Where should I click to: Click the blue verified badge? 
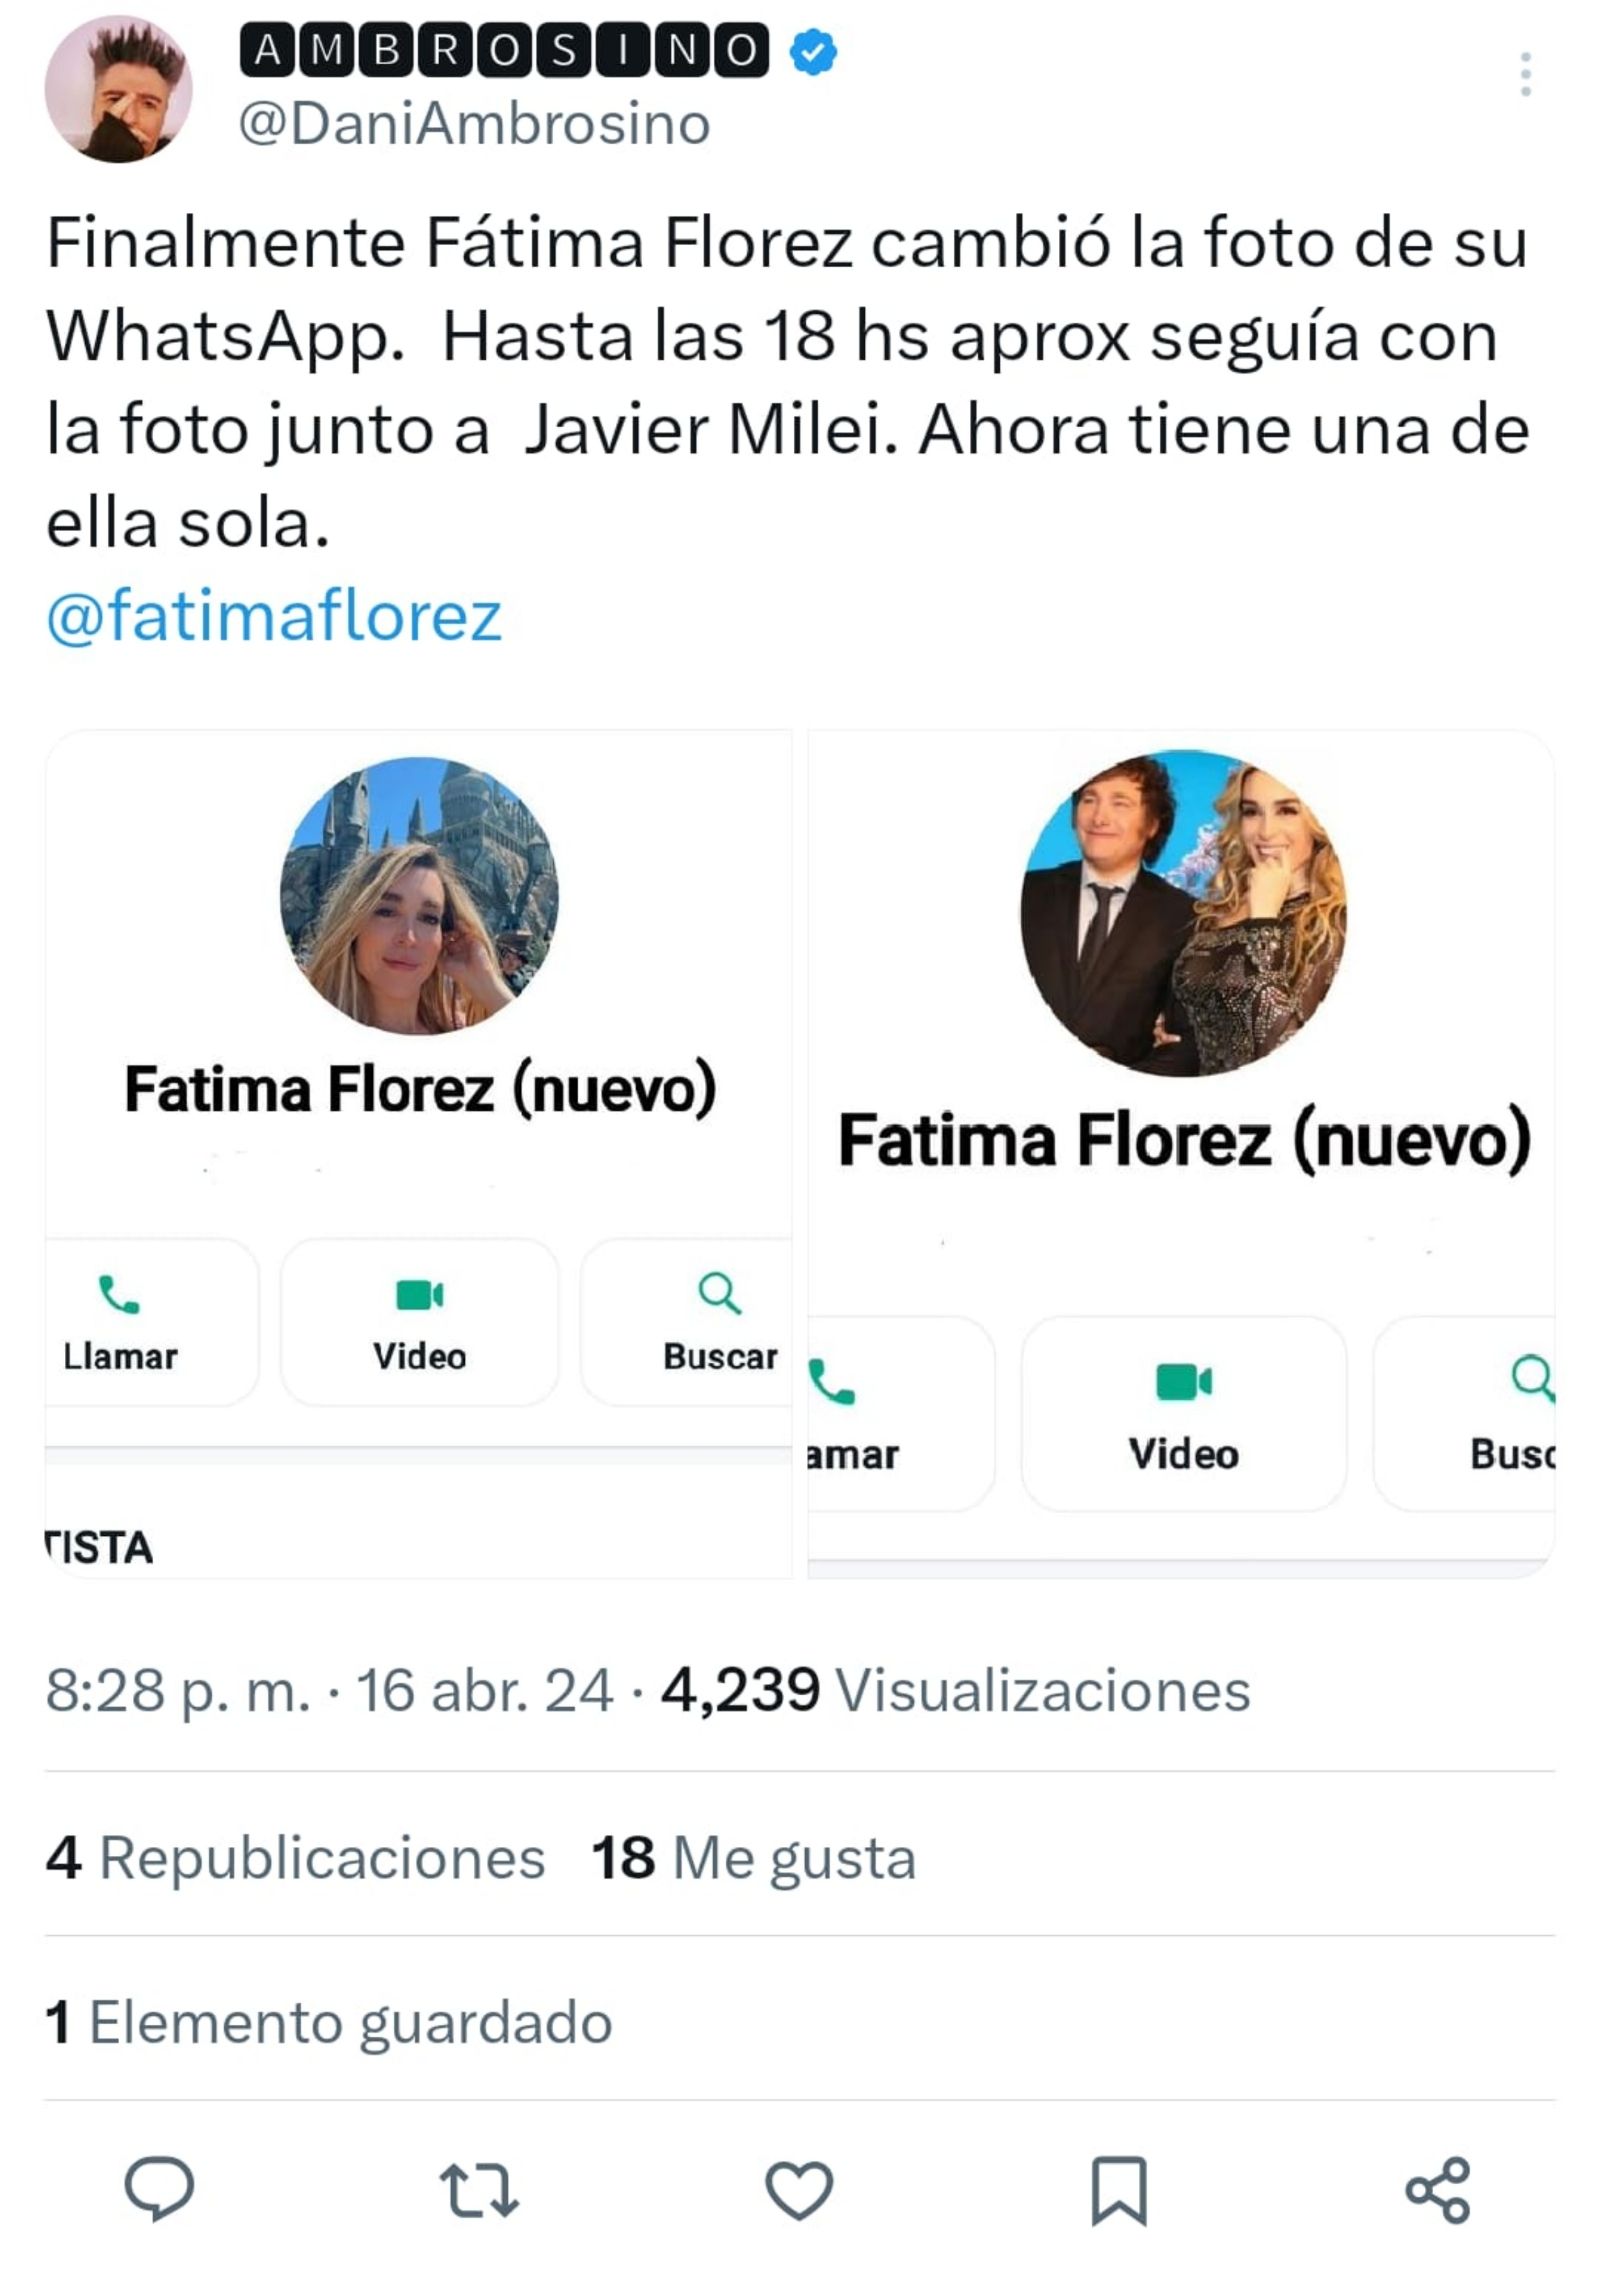coord(814,52)
